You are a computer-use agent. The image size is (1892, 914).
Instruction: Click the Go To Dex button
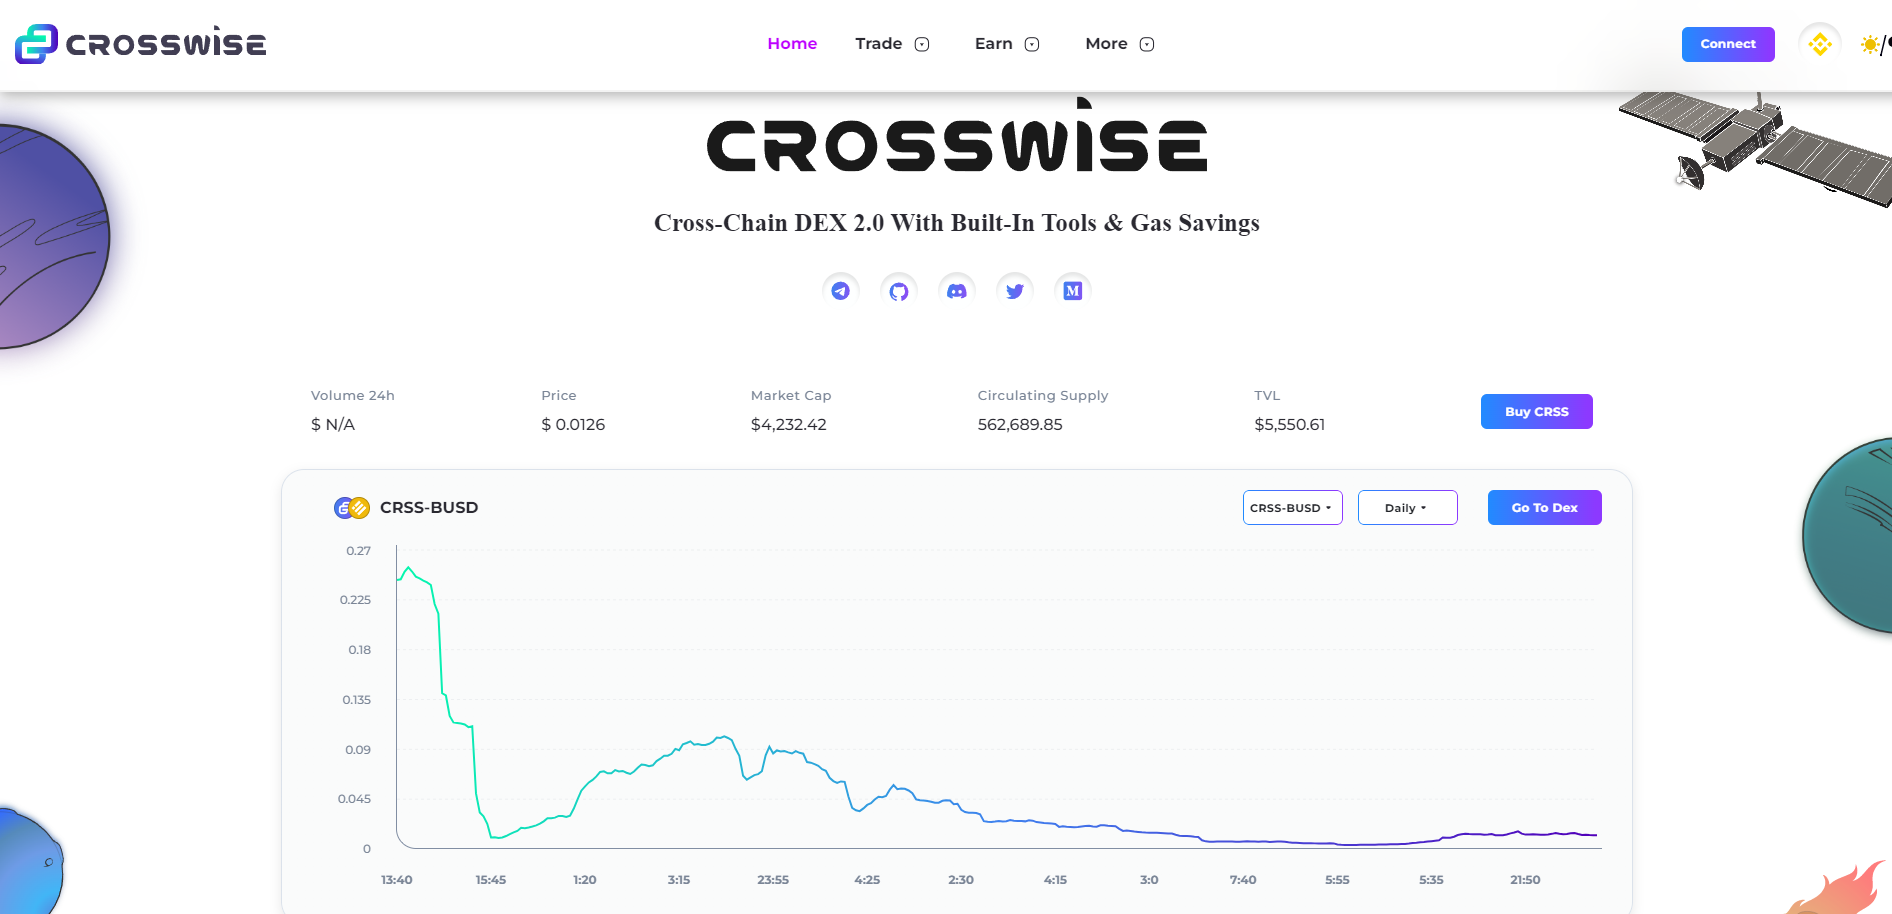click(x=1544, y=508)
